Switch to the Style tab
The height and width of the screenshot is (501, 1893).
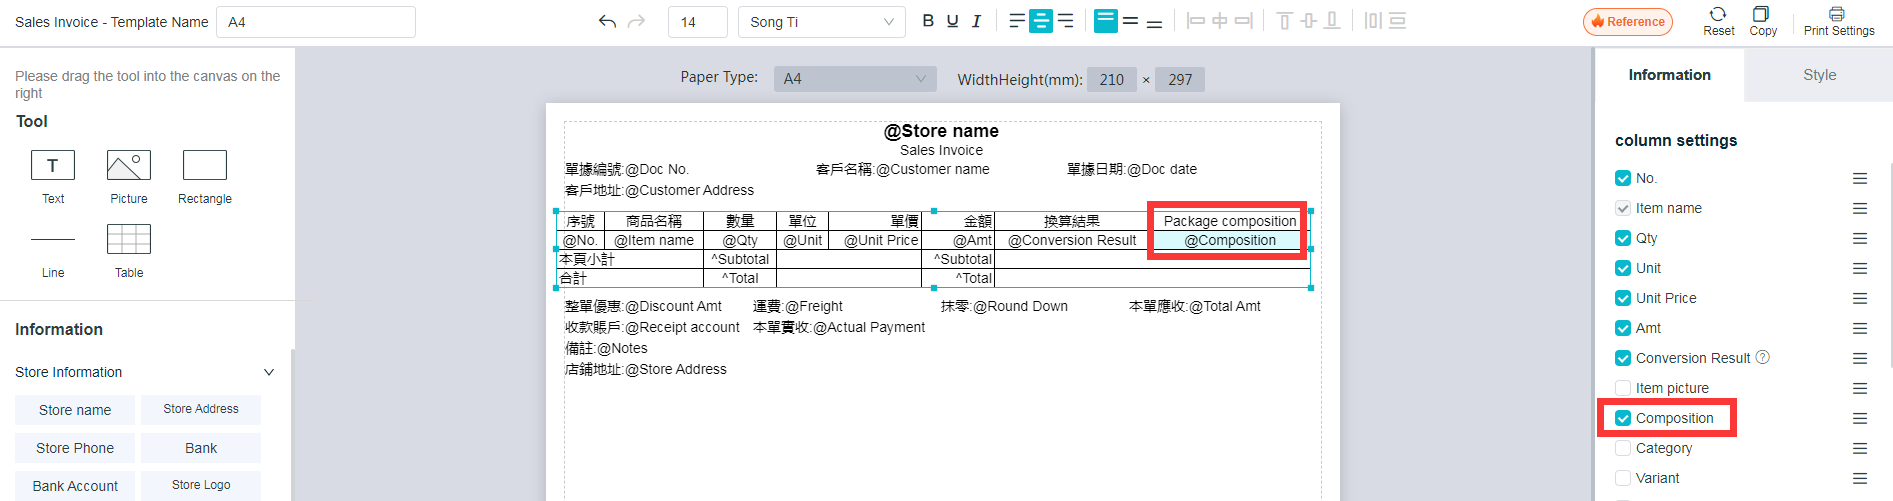pyautogui.click(x=1819, y=75)
